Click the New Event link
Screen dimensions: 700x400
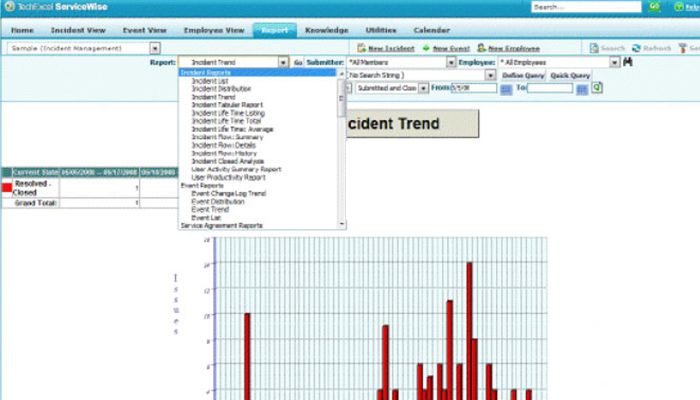[x=451, y=48]
